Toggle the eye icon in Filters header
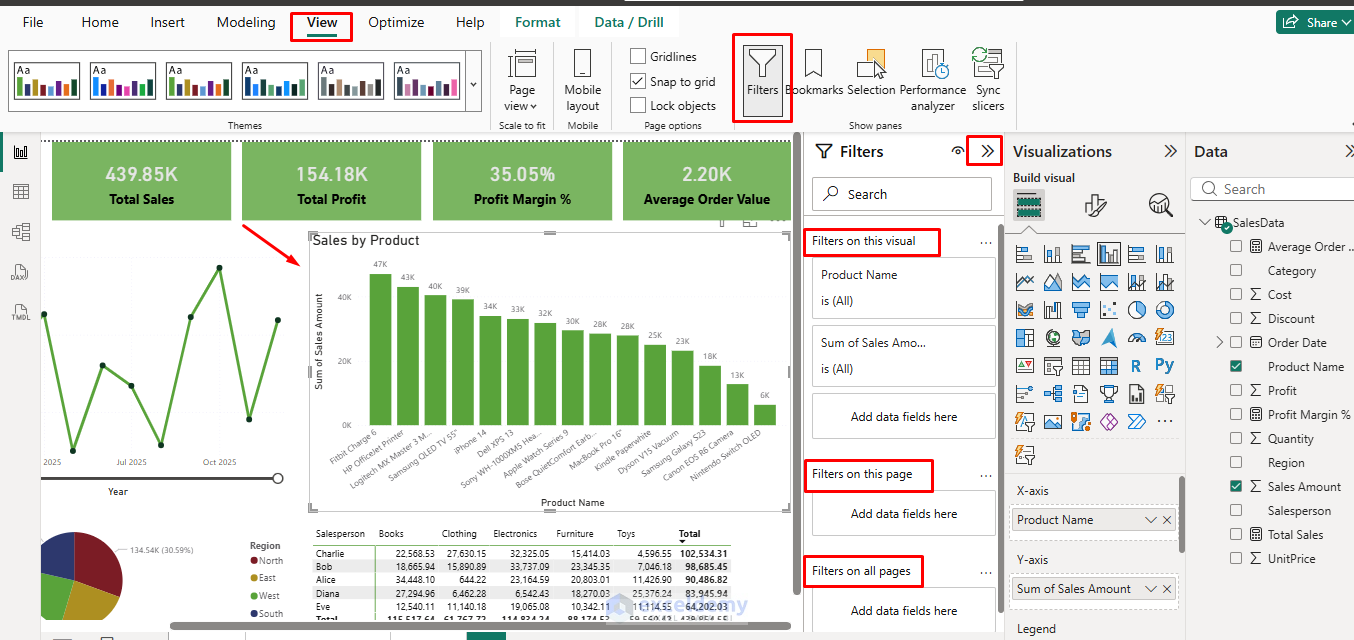This screenshot has width=1354, height=640. tap(958, 152)
